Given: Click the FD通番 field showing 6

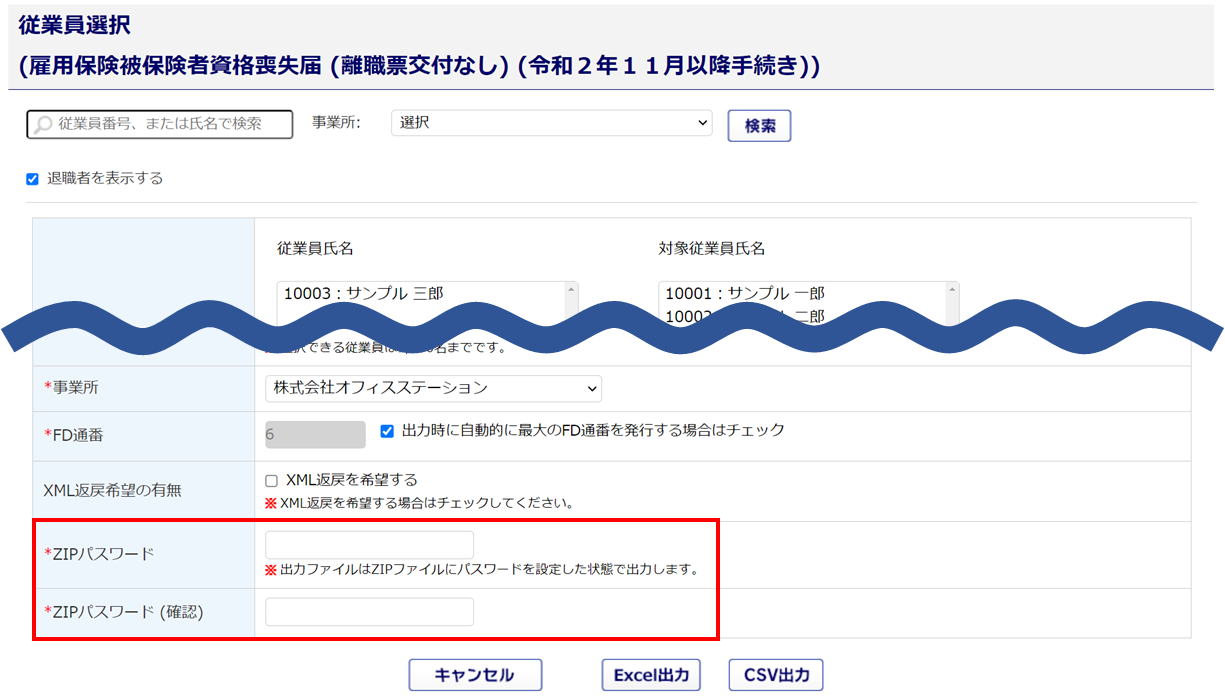Looking at the screenshot, I should 315,434.
